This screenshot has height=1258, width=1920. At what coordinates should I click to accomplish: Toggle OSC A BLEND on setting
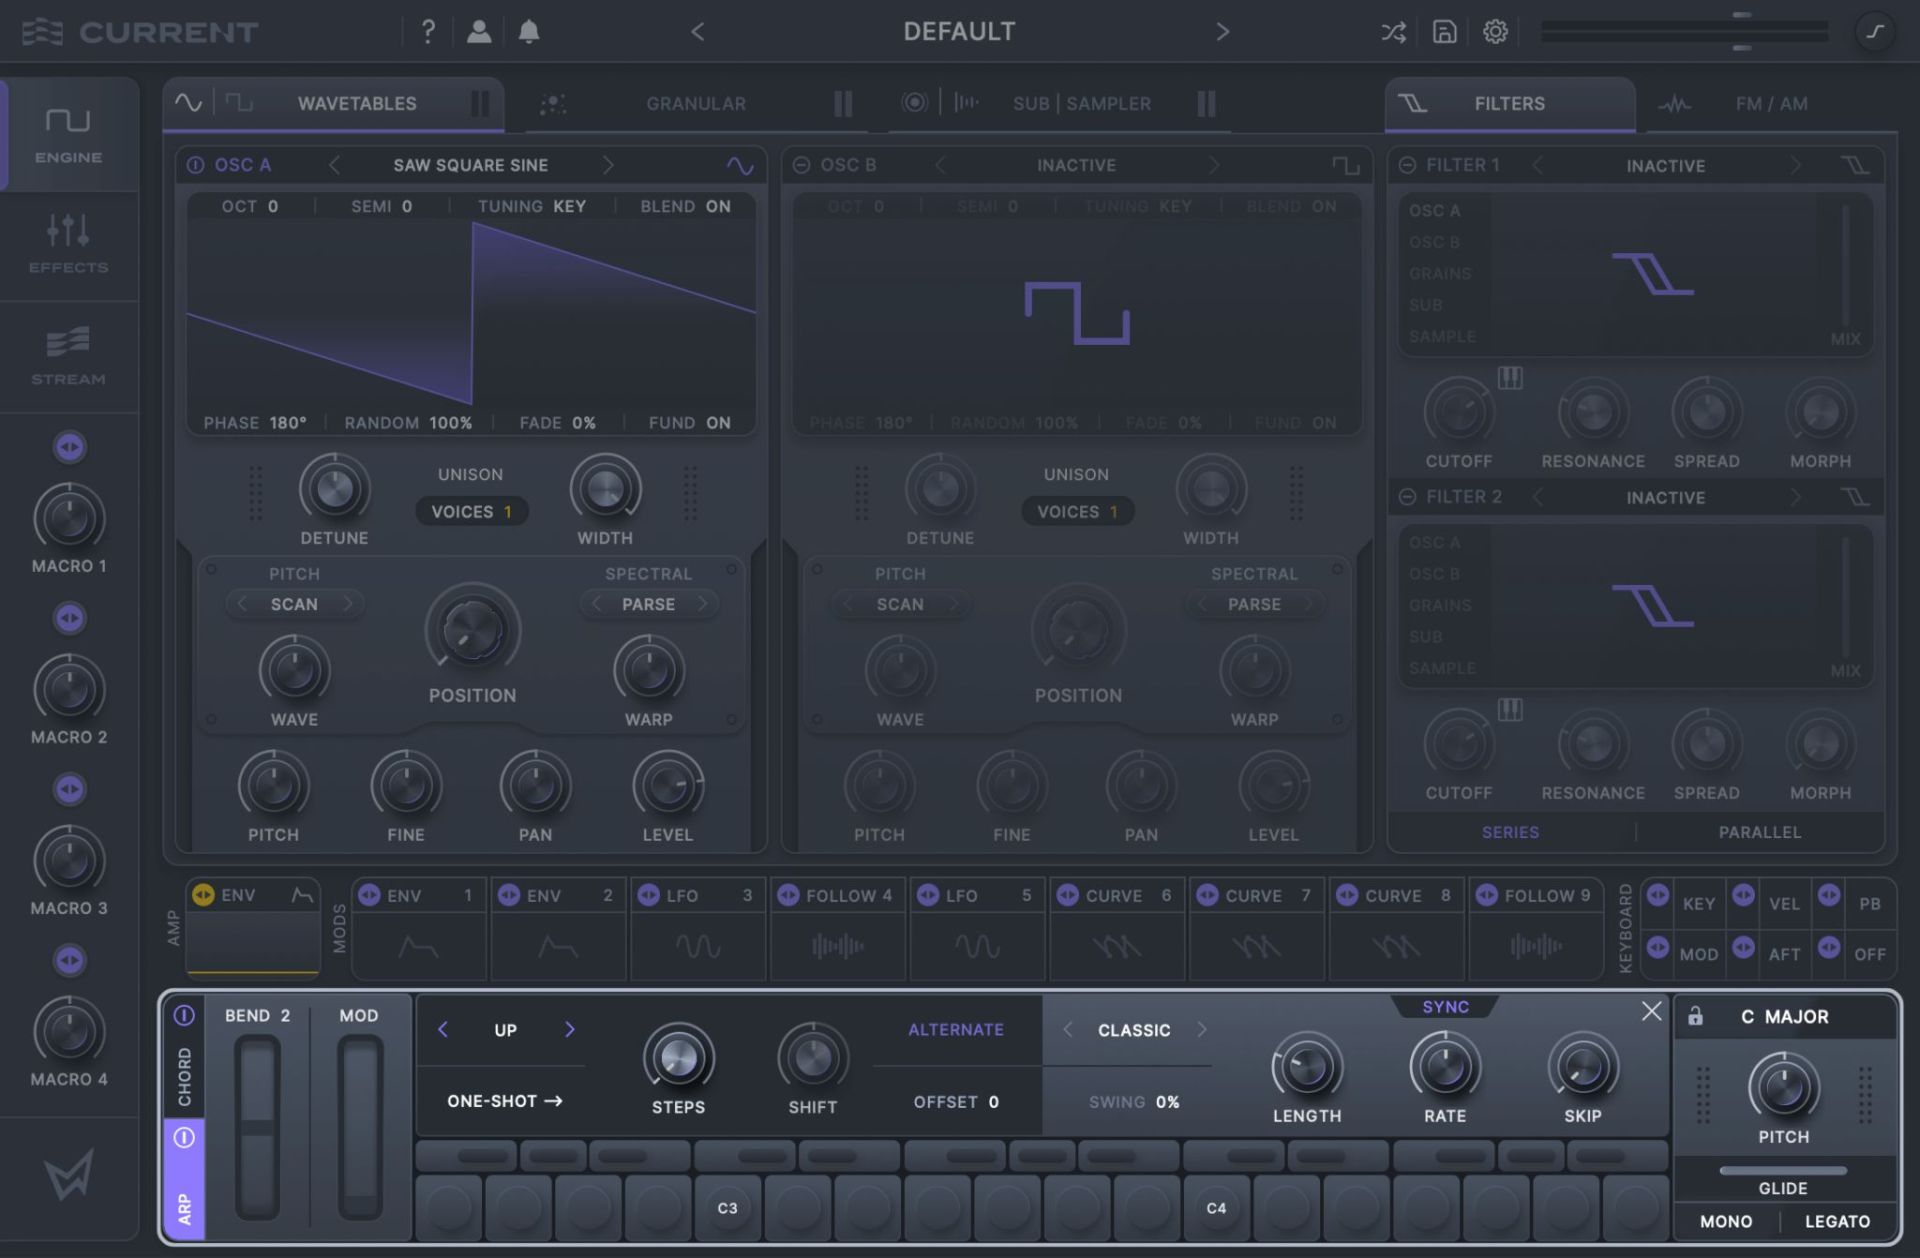pyautogui.click(x=685, y=206)
